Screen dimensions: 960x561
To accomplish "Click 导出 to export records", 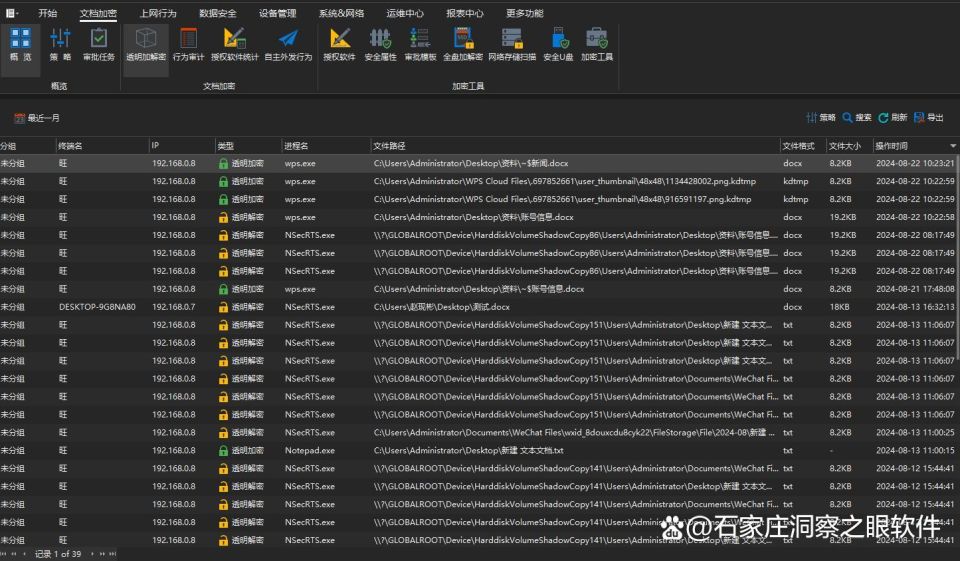I will pyautogui.click(x=928, y=118).
